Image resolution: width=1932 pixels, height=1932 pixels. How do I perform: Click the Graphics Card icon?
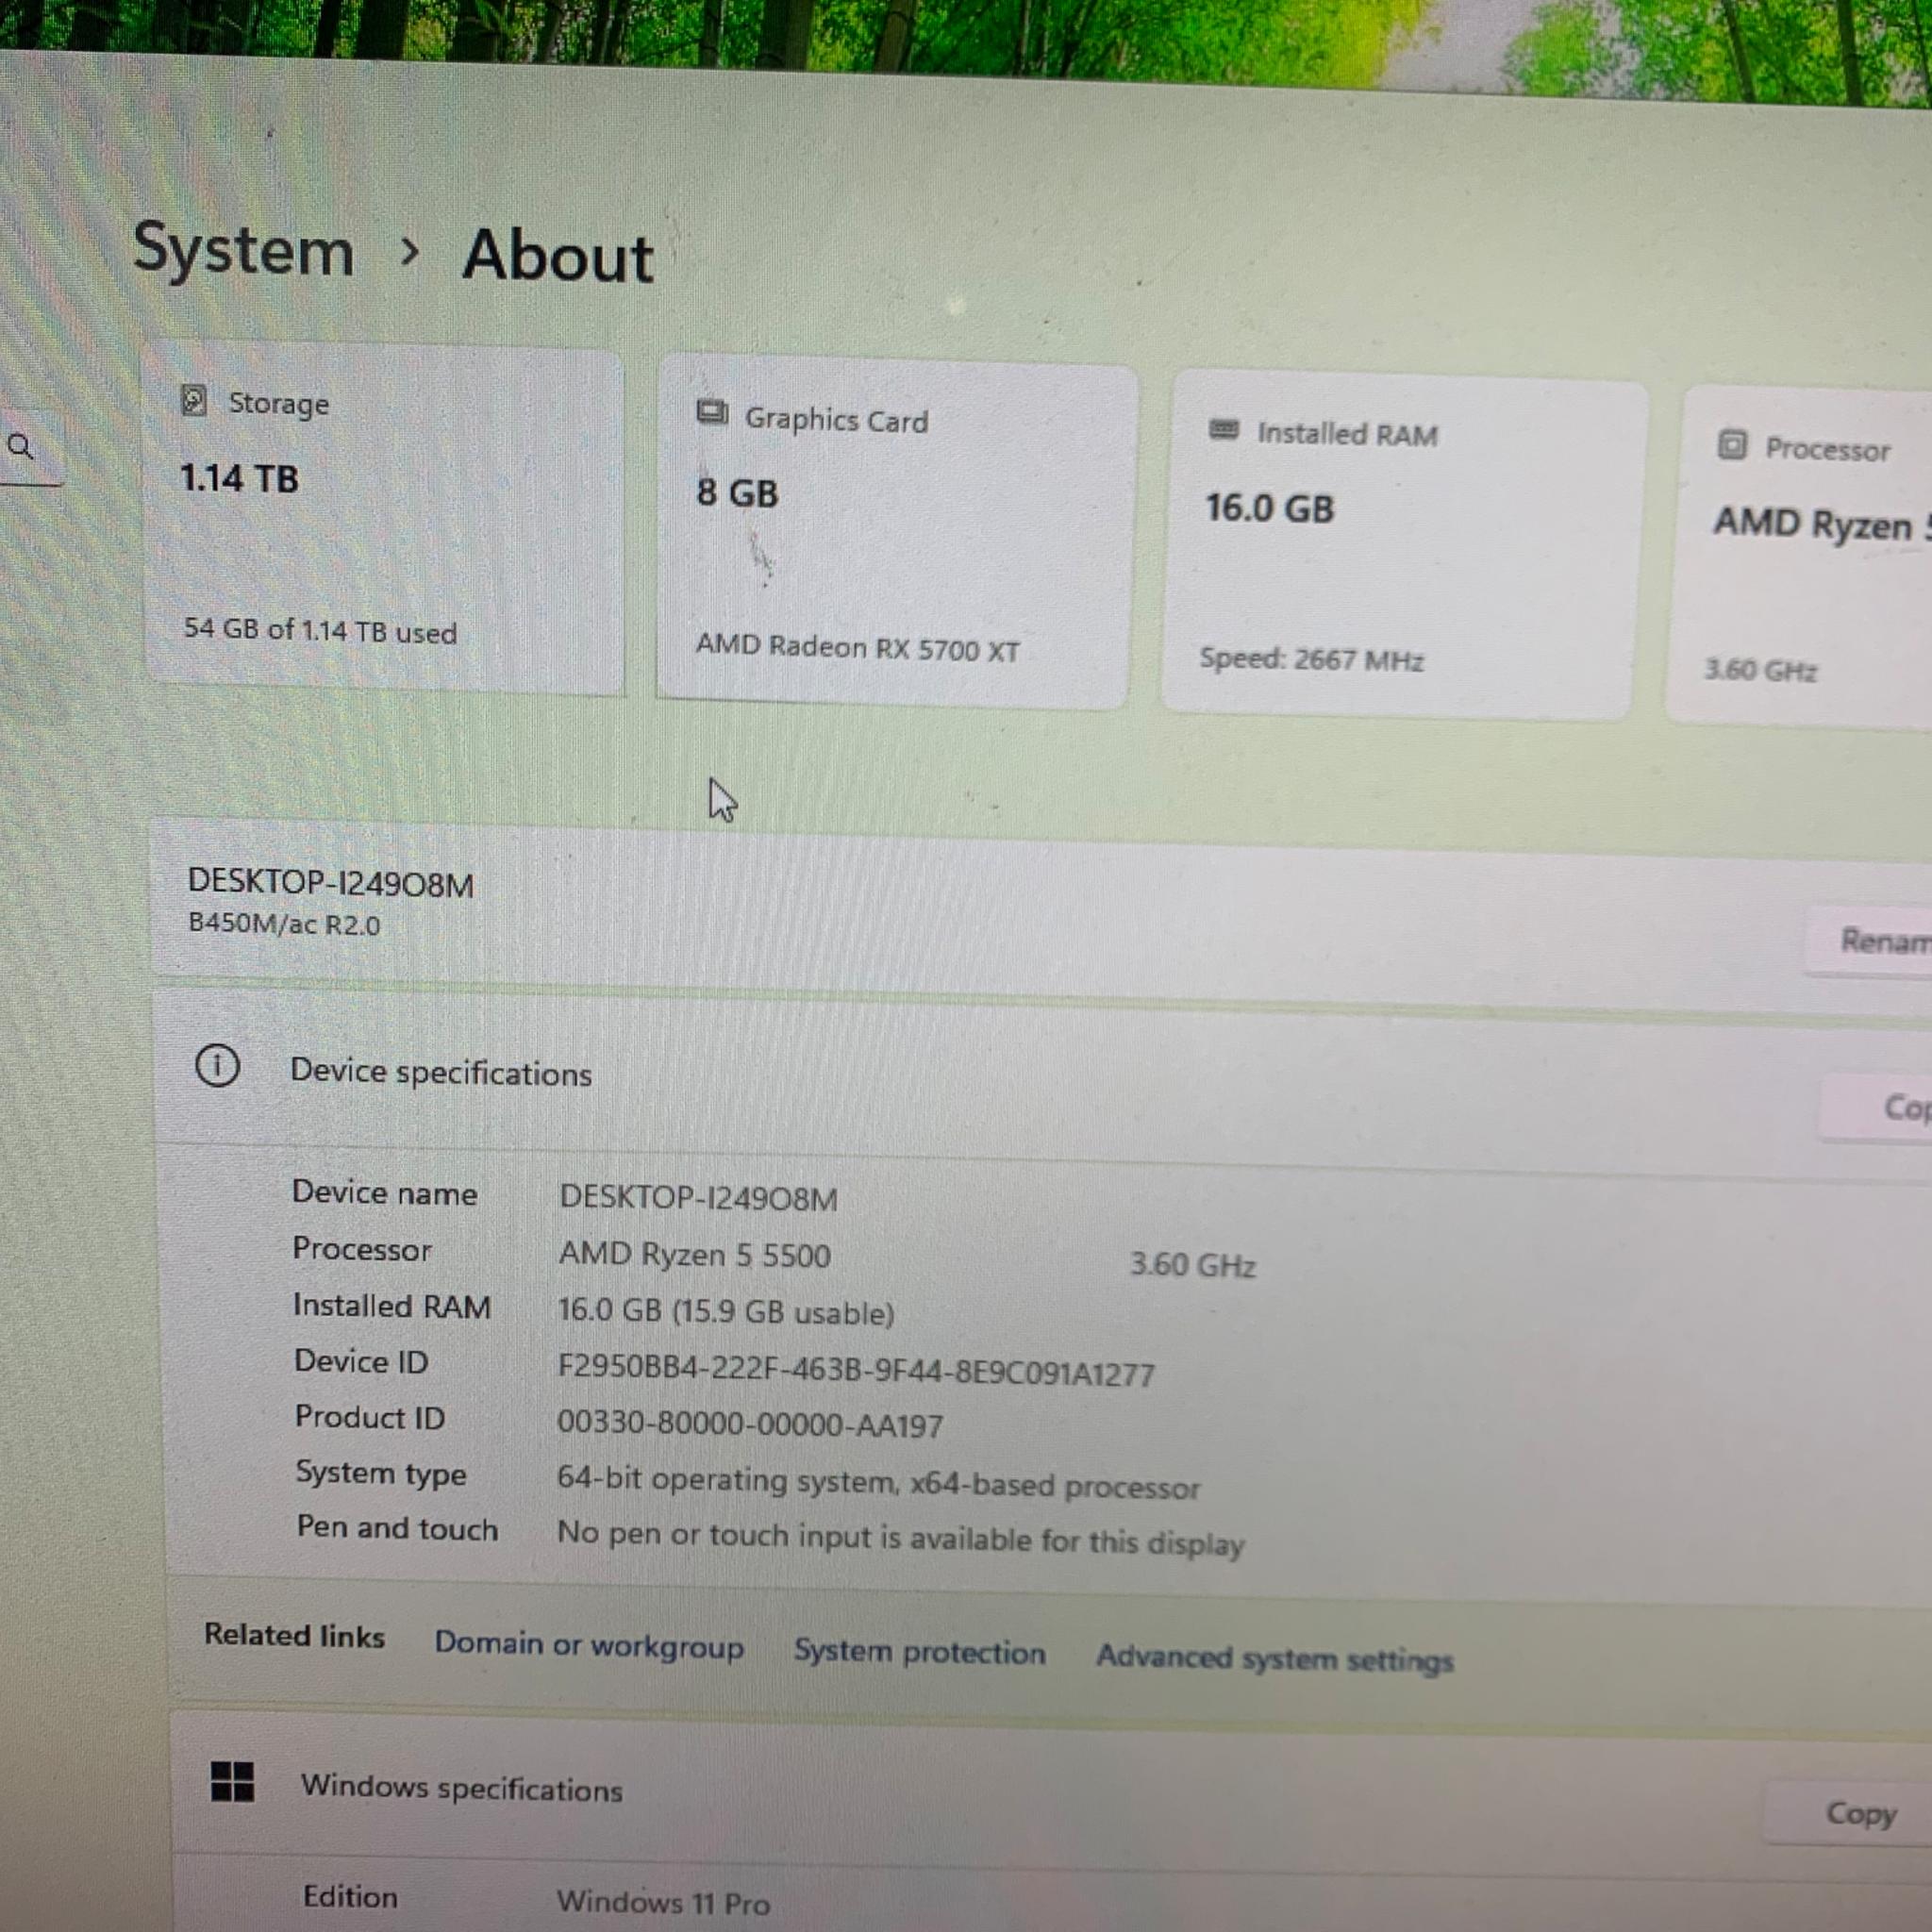[x=712, y=413]
